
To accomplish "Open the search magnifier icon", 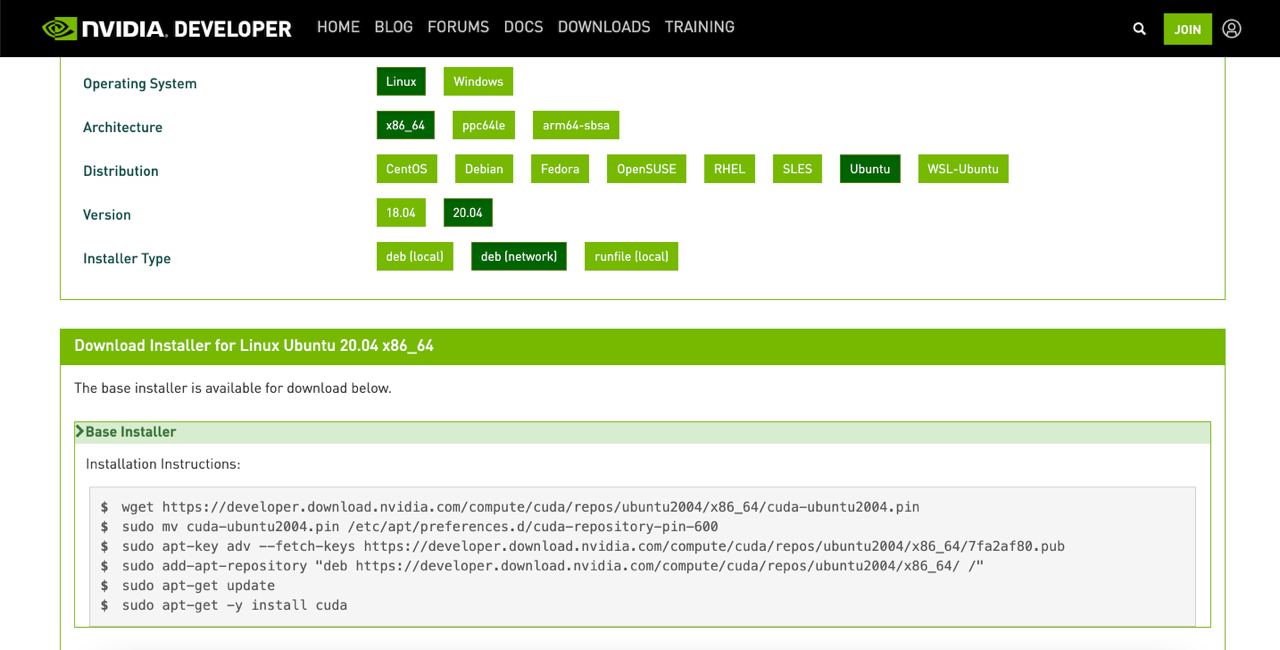I will pos(1139,29).
